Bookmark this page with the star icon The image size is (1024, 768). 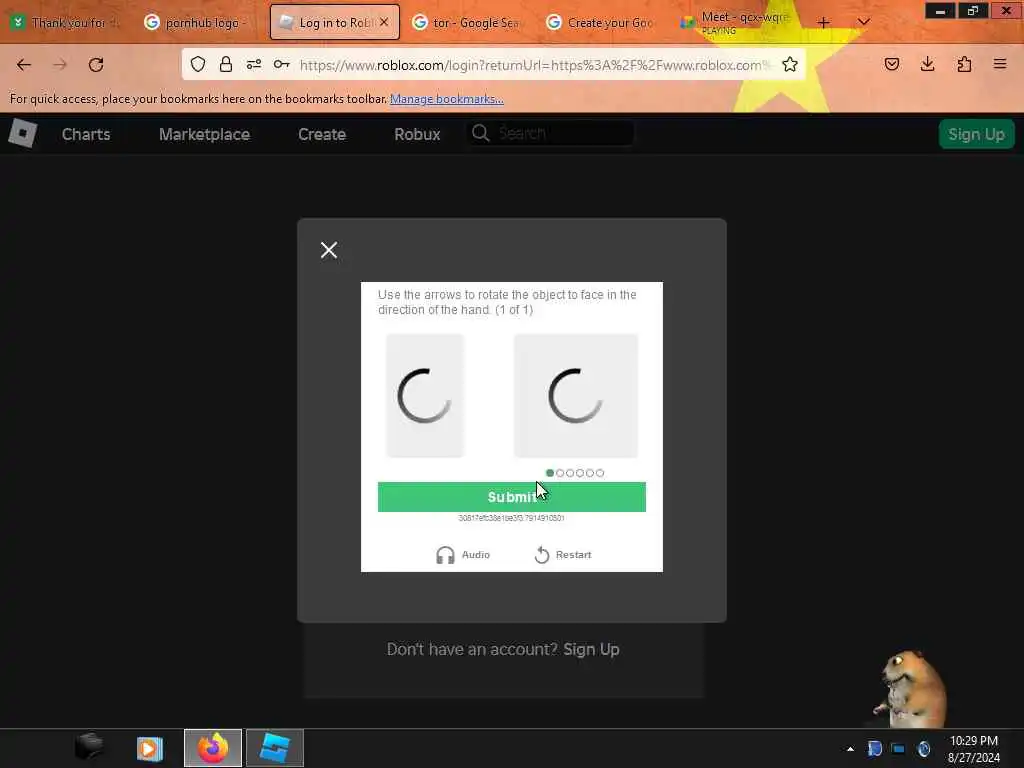(790, 64)
